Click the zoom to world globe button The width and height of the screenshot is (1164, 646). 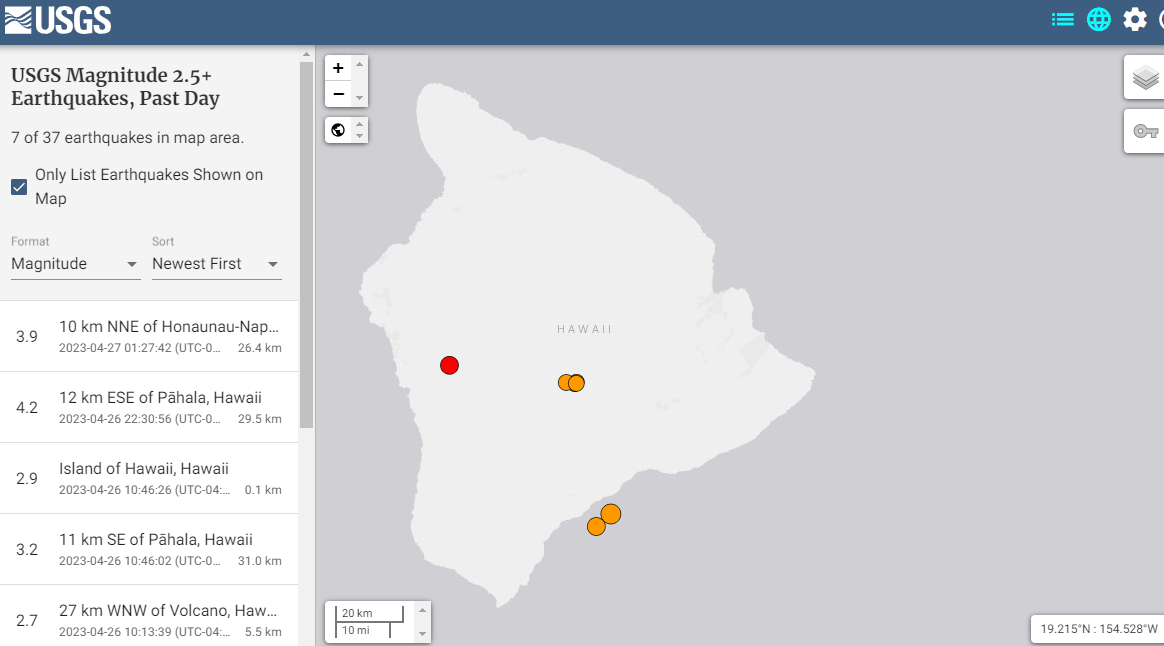coord(339,130)
